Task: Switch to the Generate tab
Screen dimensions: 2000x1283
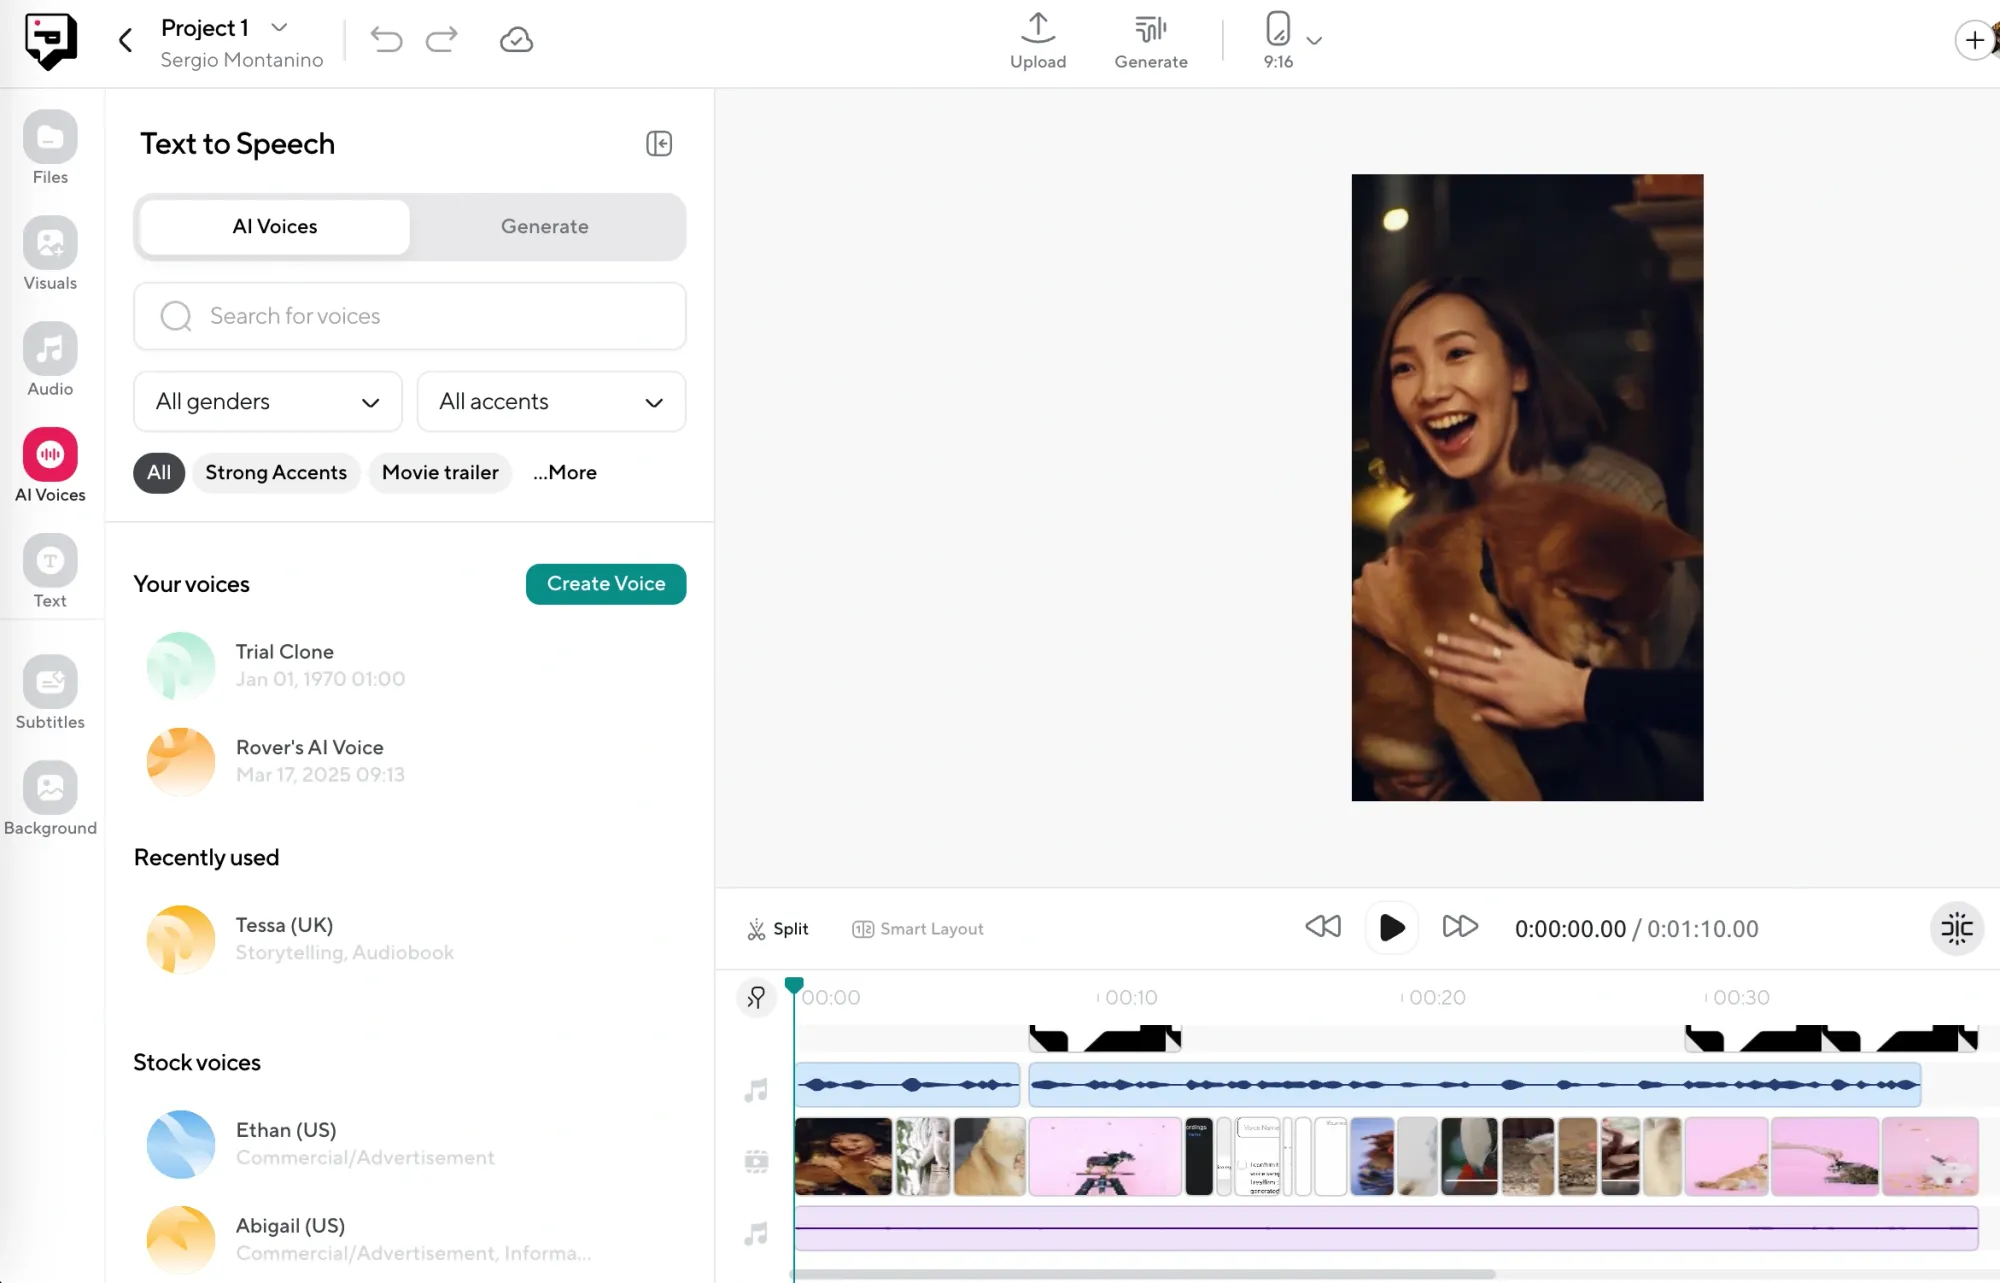Action: [x=545, y=226]
